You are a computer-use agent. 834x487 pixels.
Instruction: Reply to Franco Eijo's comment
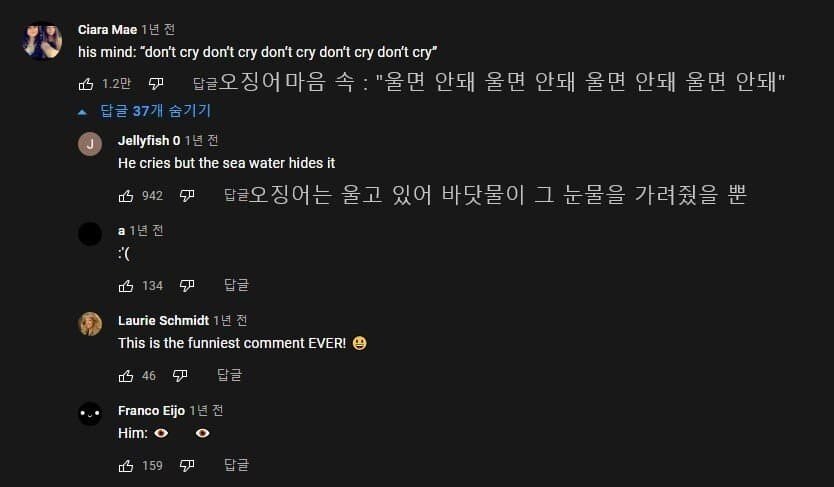click(x=236, y=465)
